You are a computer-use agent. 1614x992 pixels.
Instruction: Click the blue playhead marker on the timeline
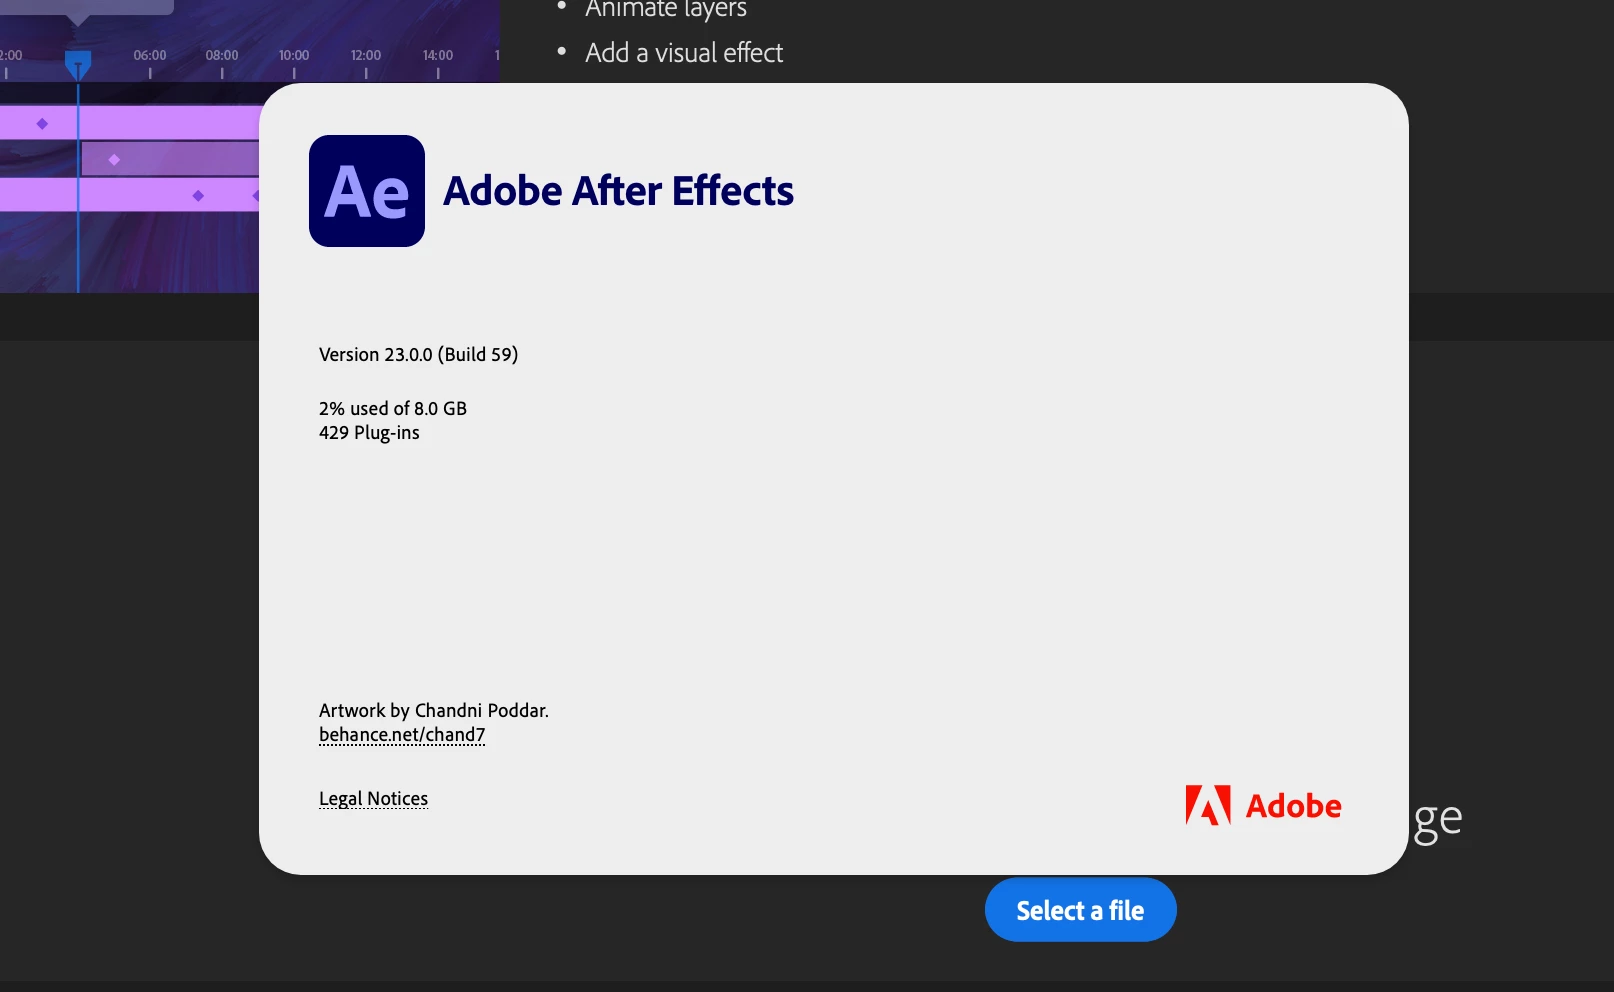pyautogui.click(x=78, y=65)
